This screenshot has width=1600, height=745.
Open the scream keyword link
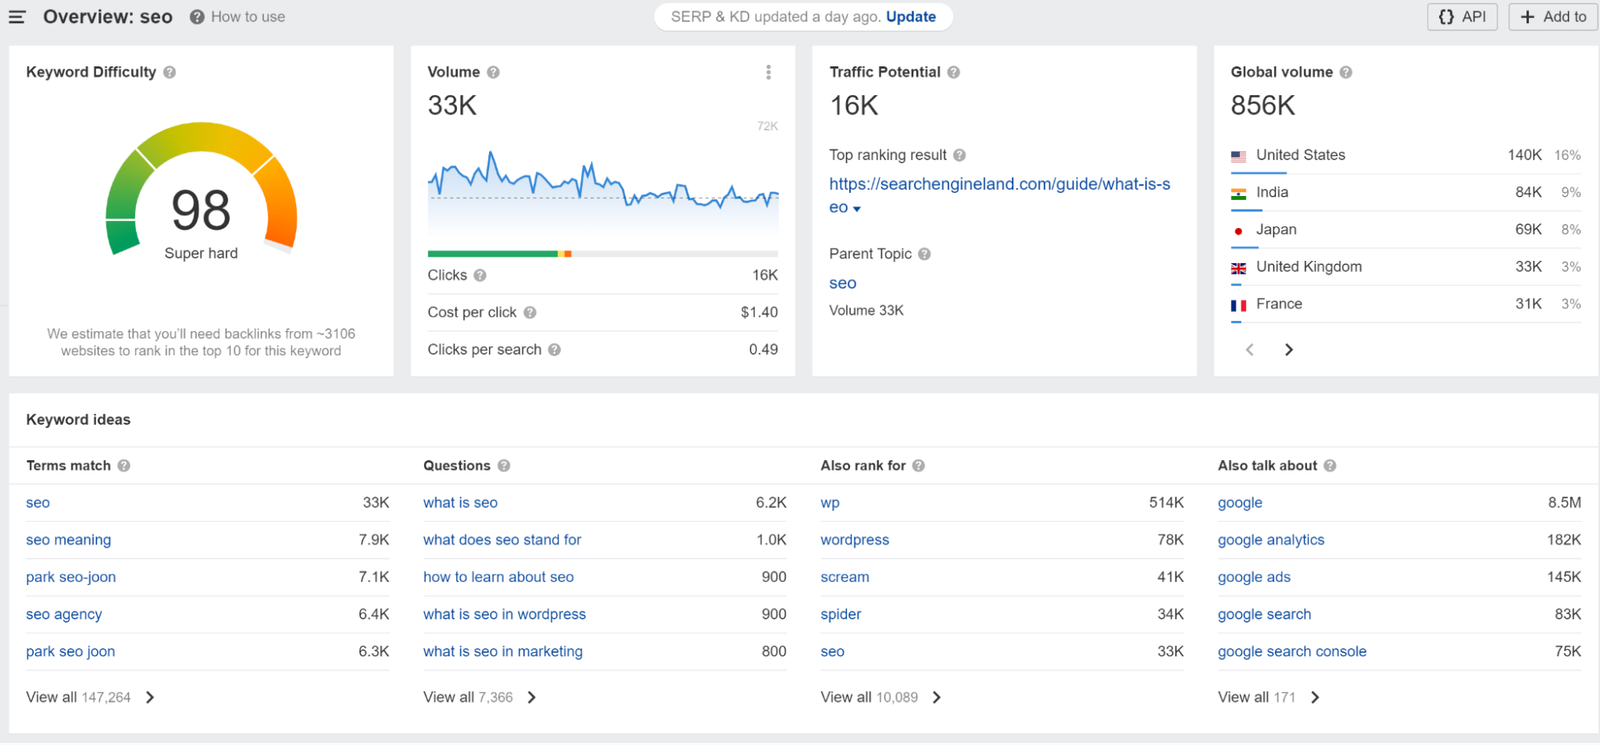pos(845,577)
